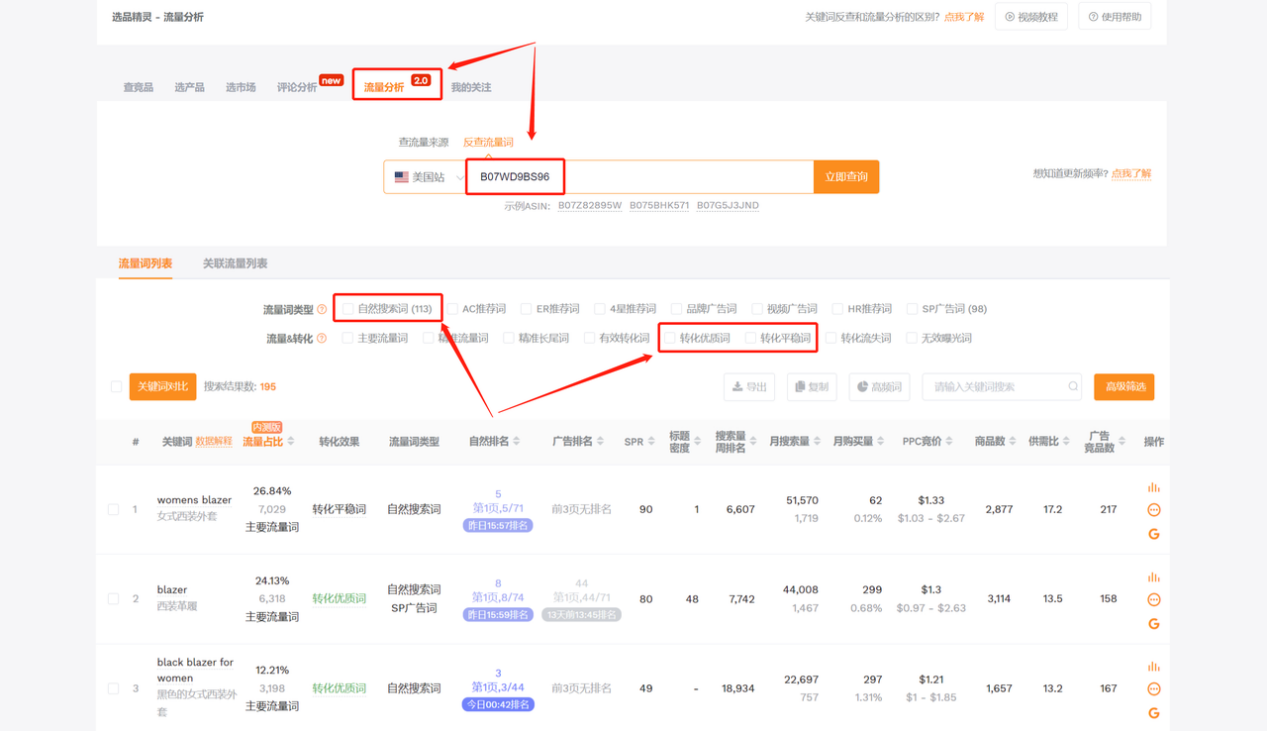Open the trend chart icon for womens blazer
1267x731 pixels.
coord(1154,487)
